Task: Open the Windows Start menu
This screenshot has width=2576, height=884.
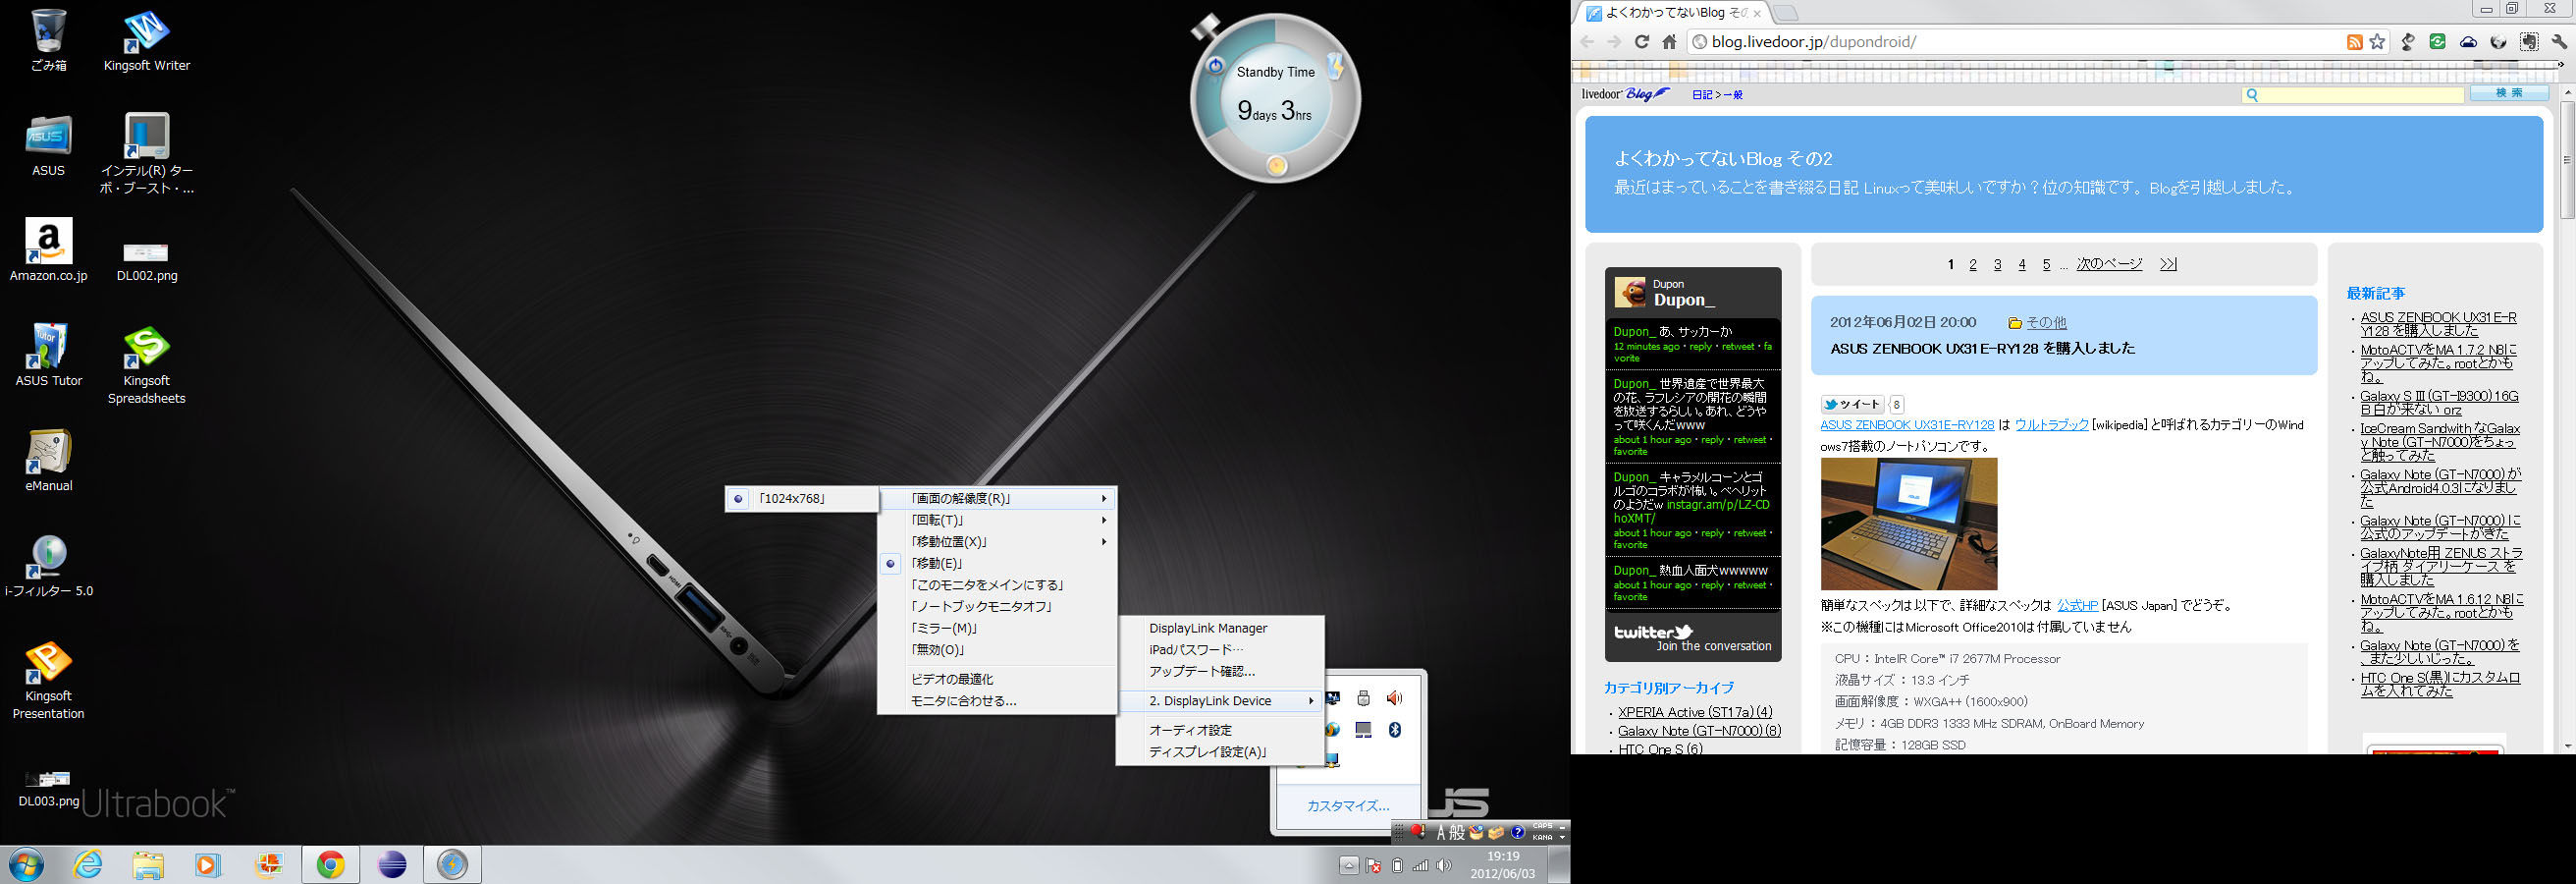Action: (x=26, y=864)
